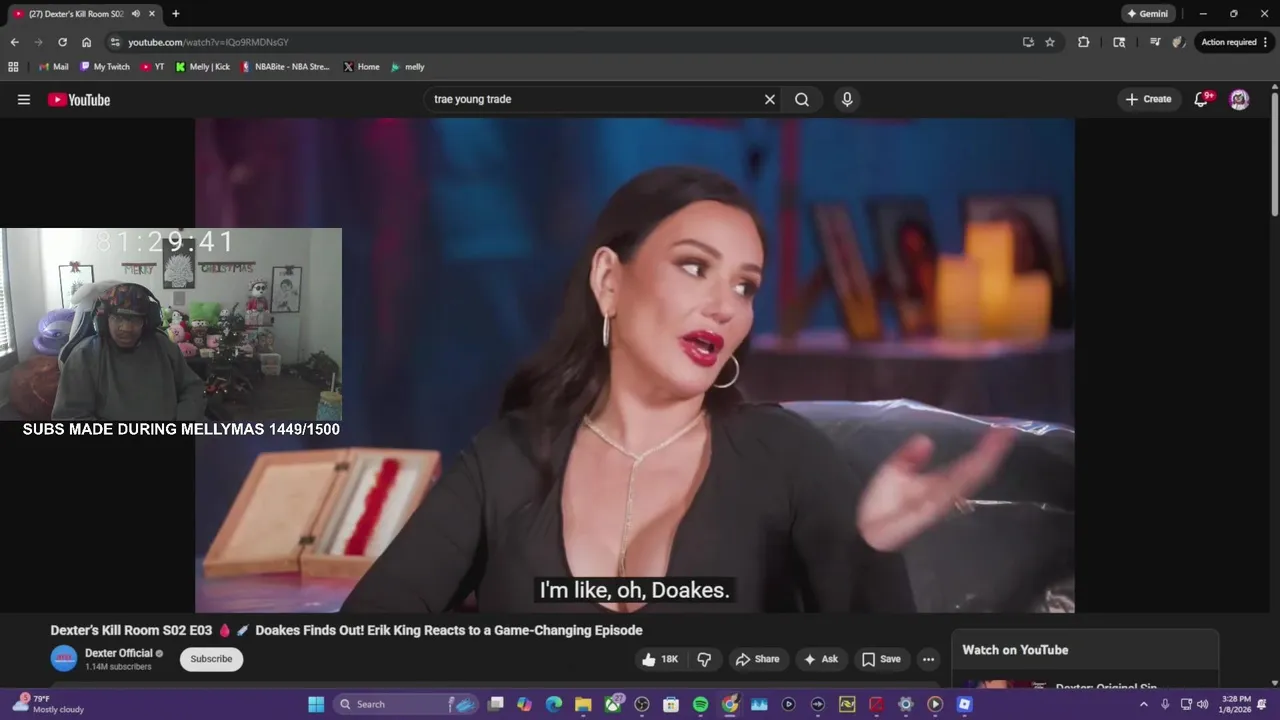
Task: Open the Ask AI button below the video
Action: [x=821, y=659]
